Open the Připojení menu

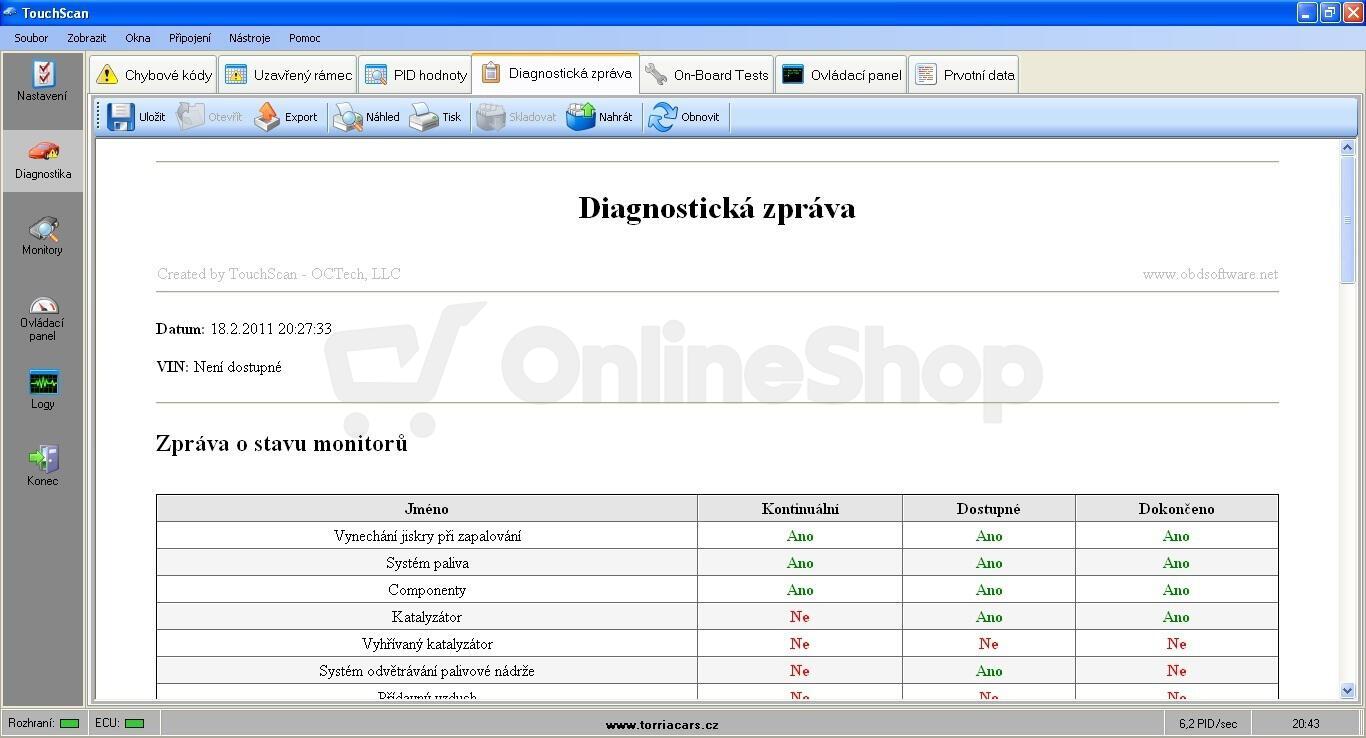tap(190, 38)
